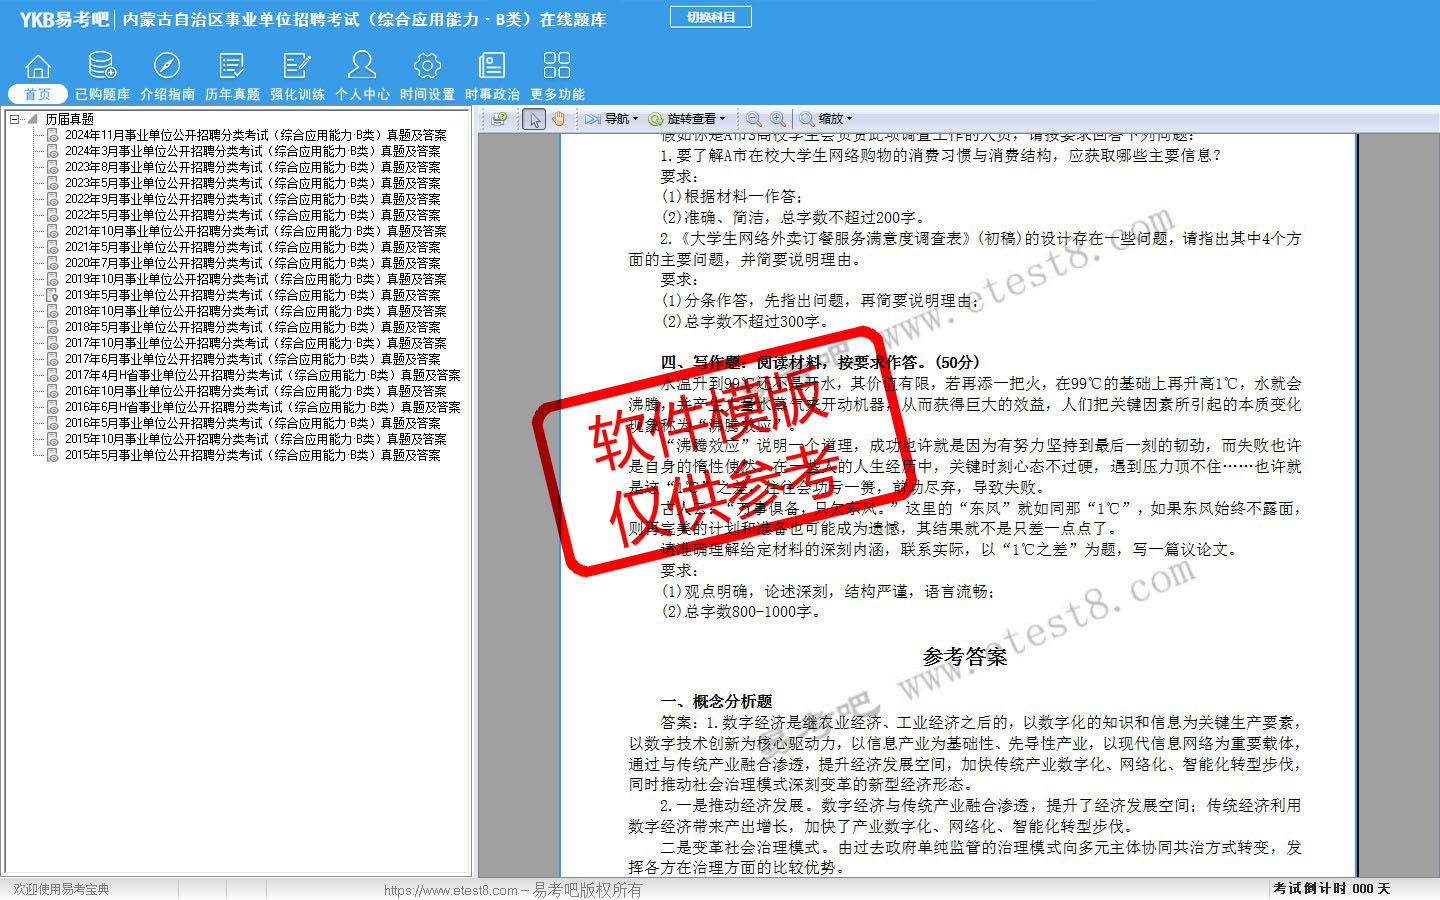
Task: Collapse the 历届真题 tree node
Action: click(15, 119)
